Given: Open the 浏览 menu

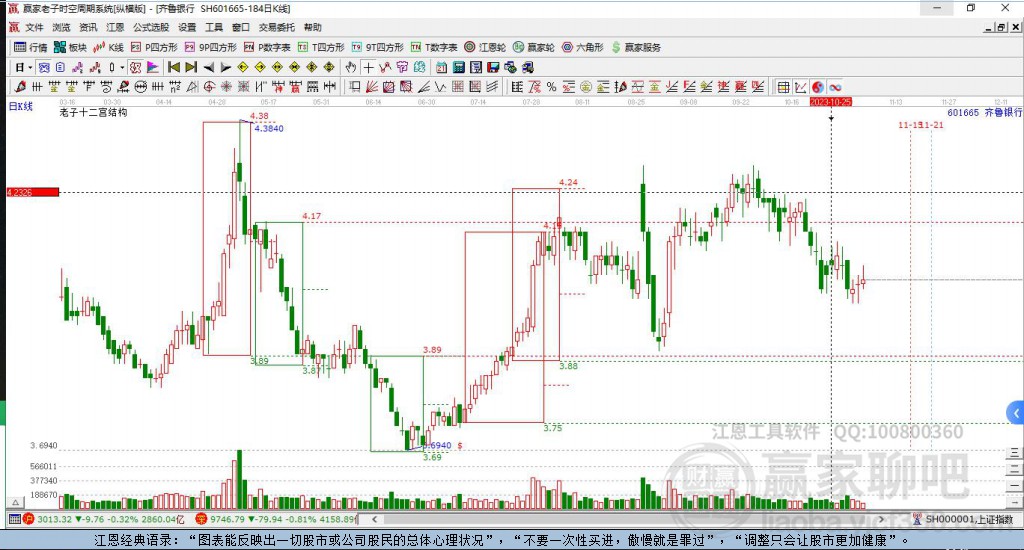Looking at the screenshot, I should [61, 27].
